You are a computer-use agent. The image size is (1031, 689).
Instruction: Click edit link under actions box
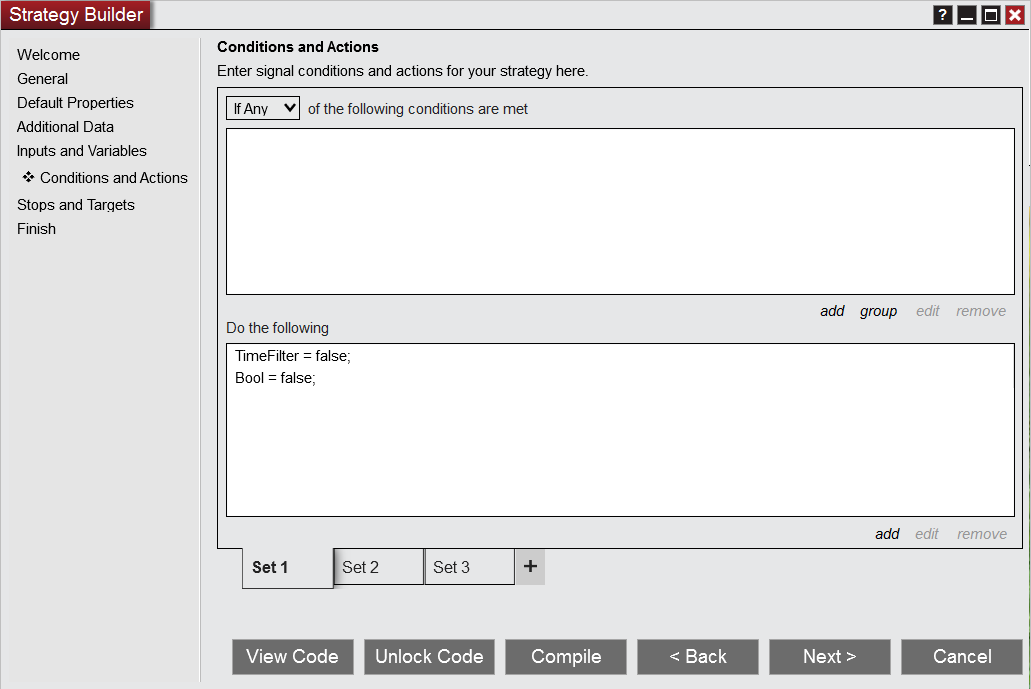point(927,534)
